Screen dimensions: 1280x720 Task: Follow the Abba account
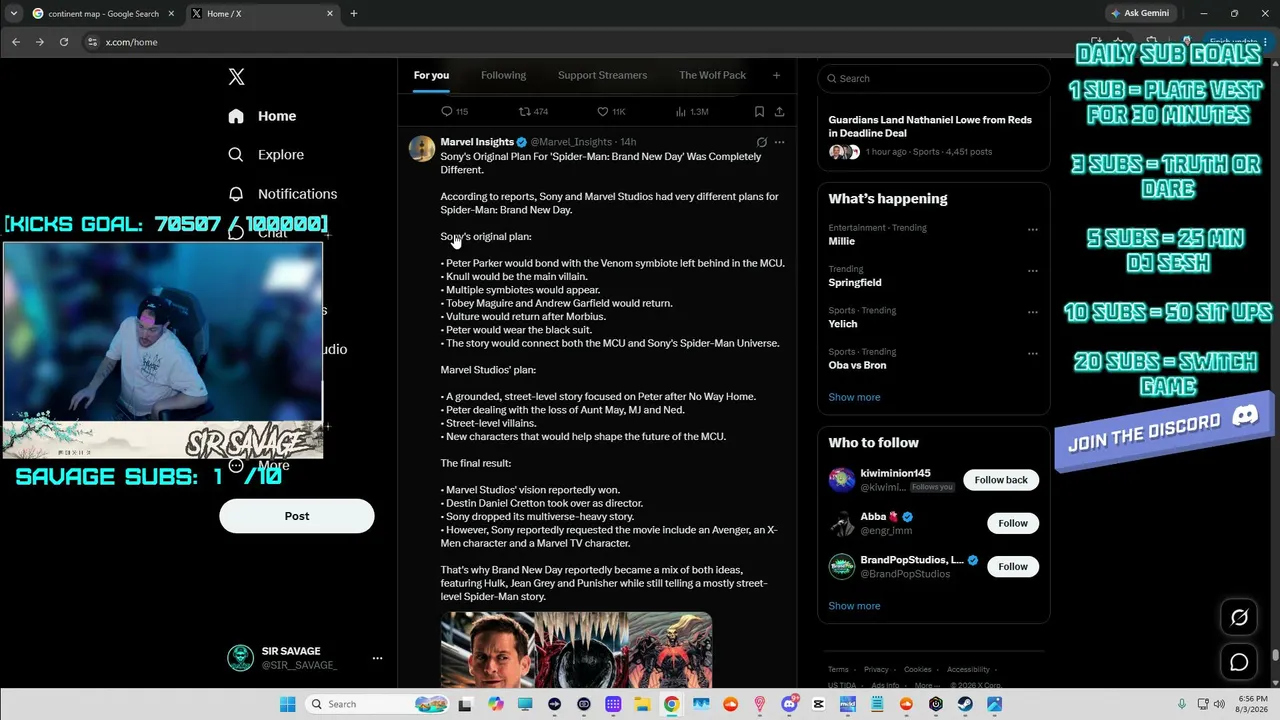coord(1013,523)
